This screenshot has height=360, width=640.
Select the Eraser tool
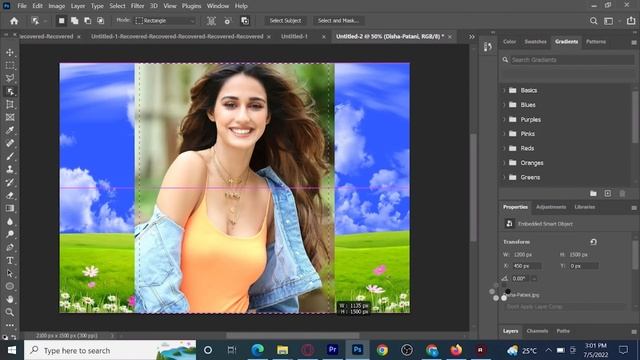coord(10,196)
